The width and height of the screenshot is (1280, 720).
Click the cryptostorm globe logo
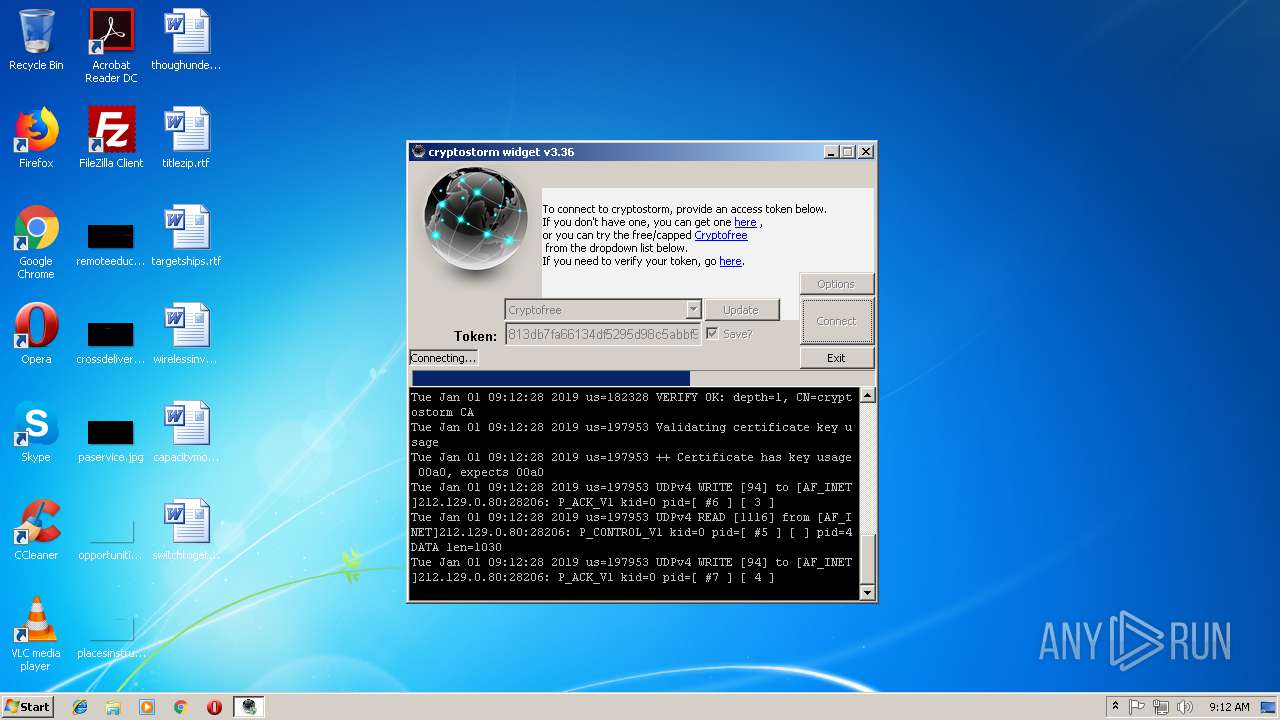click(x=475, y=218)
